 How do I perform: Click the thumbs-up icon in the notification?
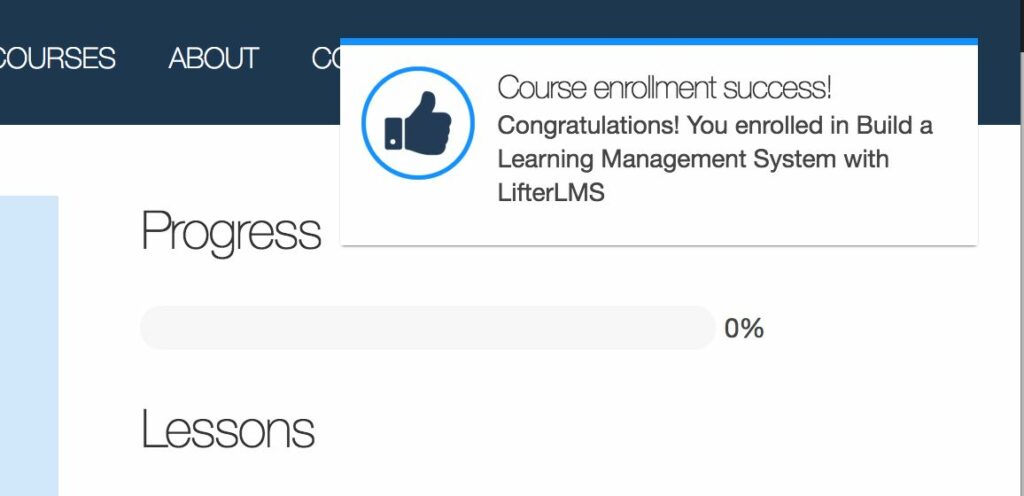click(418, 123)
